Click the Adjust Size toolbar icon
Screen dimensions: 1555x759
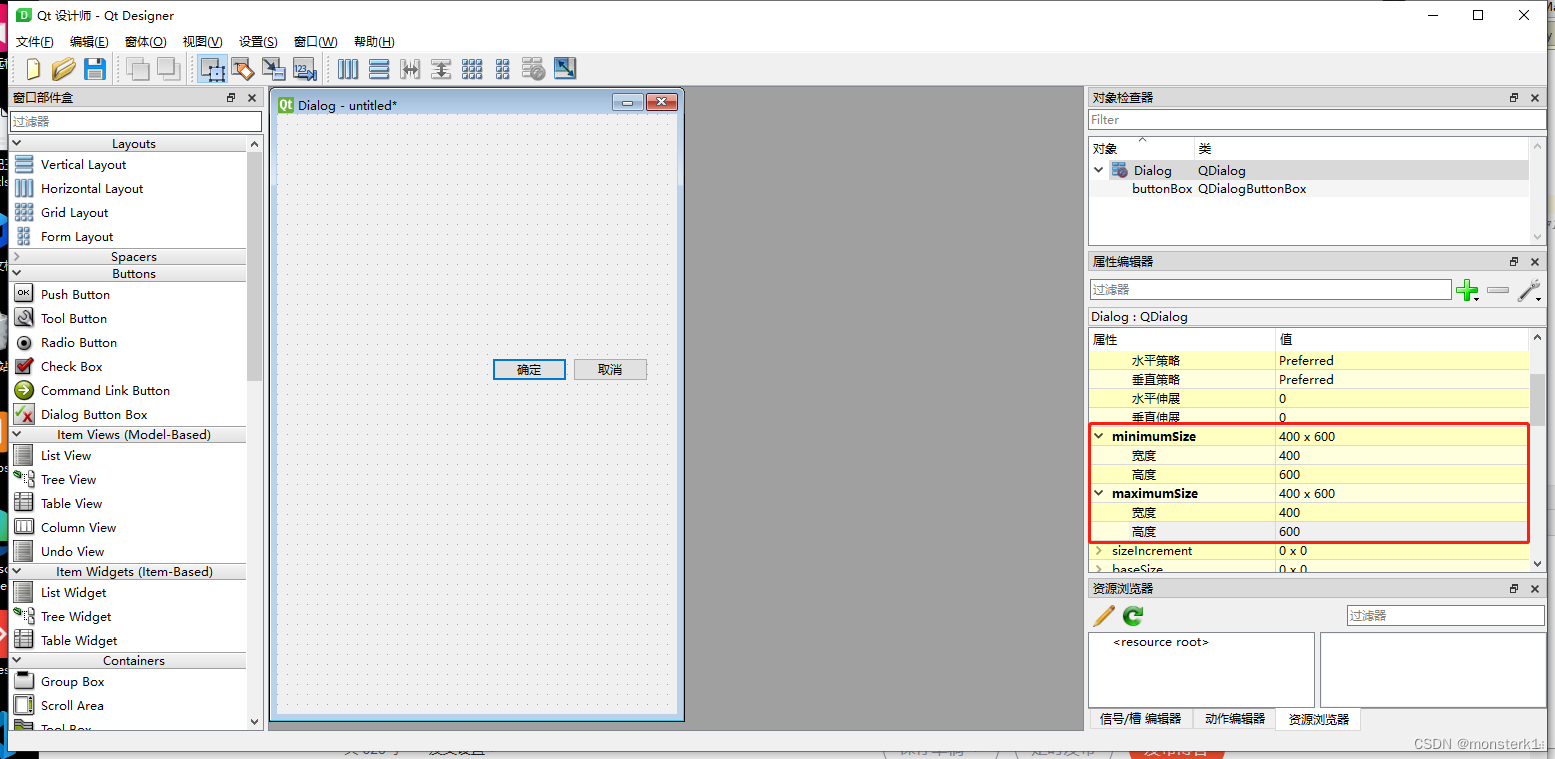pos(565,68)
